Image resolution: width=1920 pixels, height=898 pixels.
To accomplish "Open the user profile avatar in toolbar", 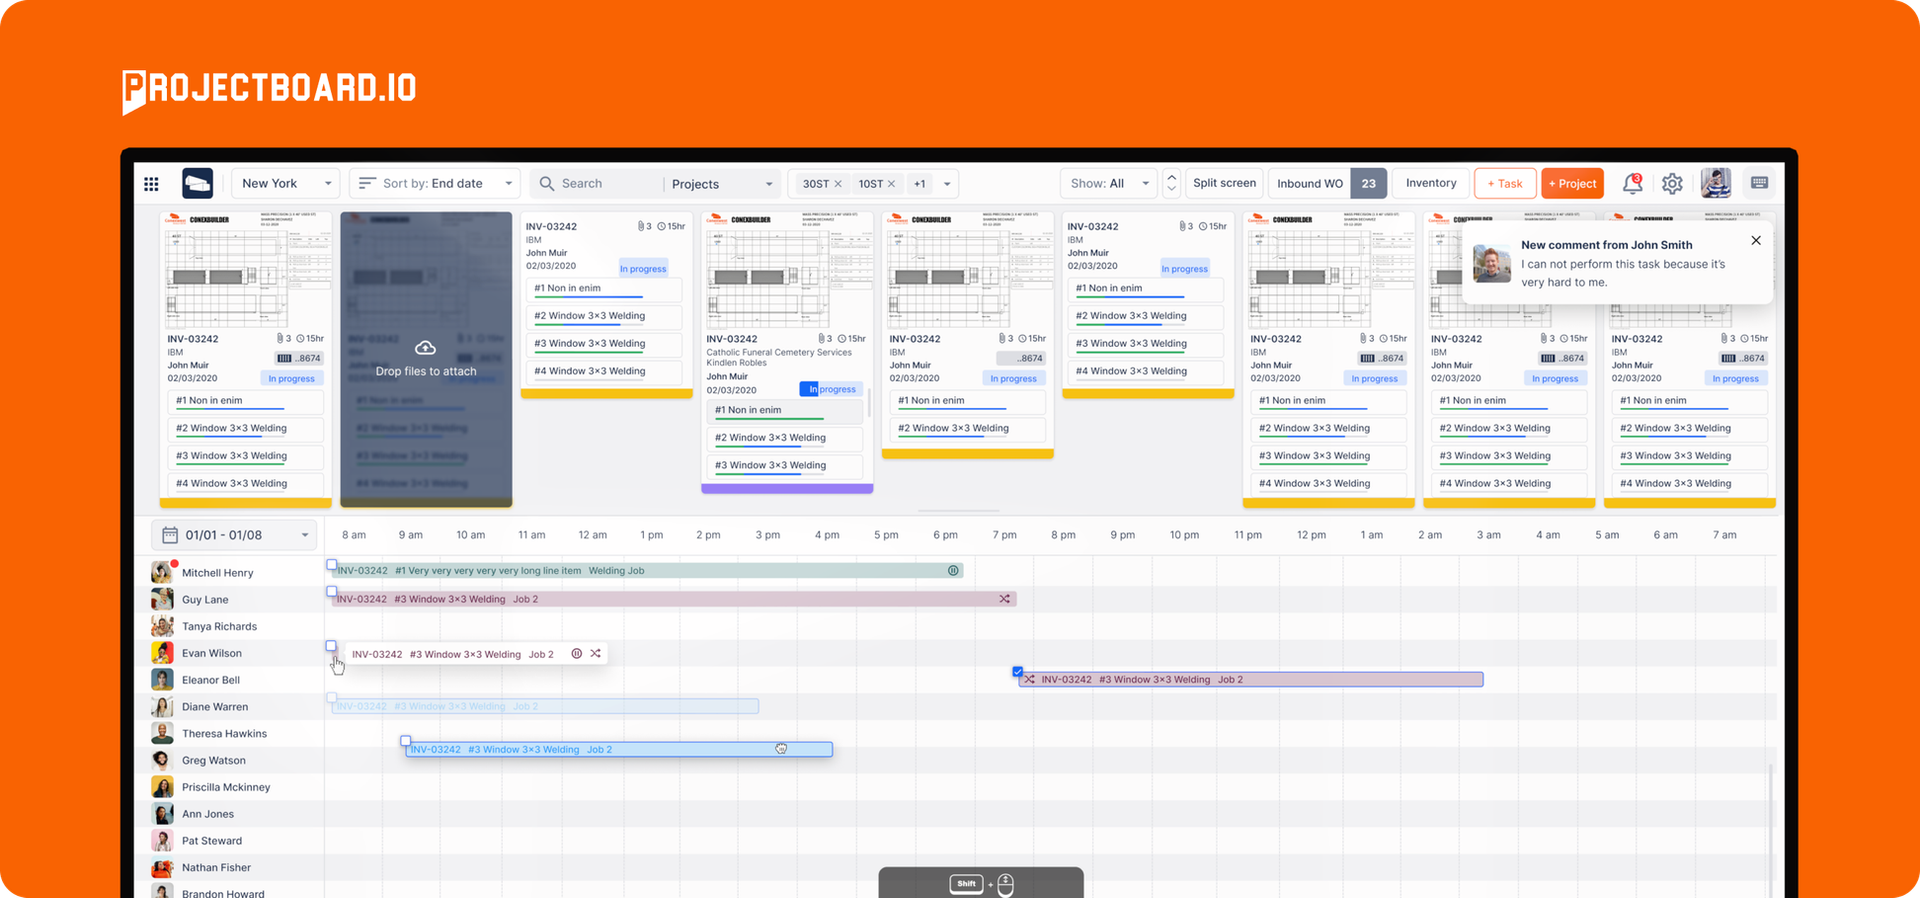I will (1716, 183).
